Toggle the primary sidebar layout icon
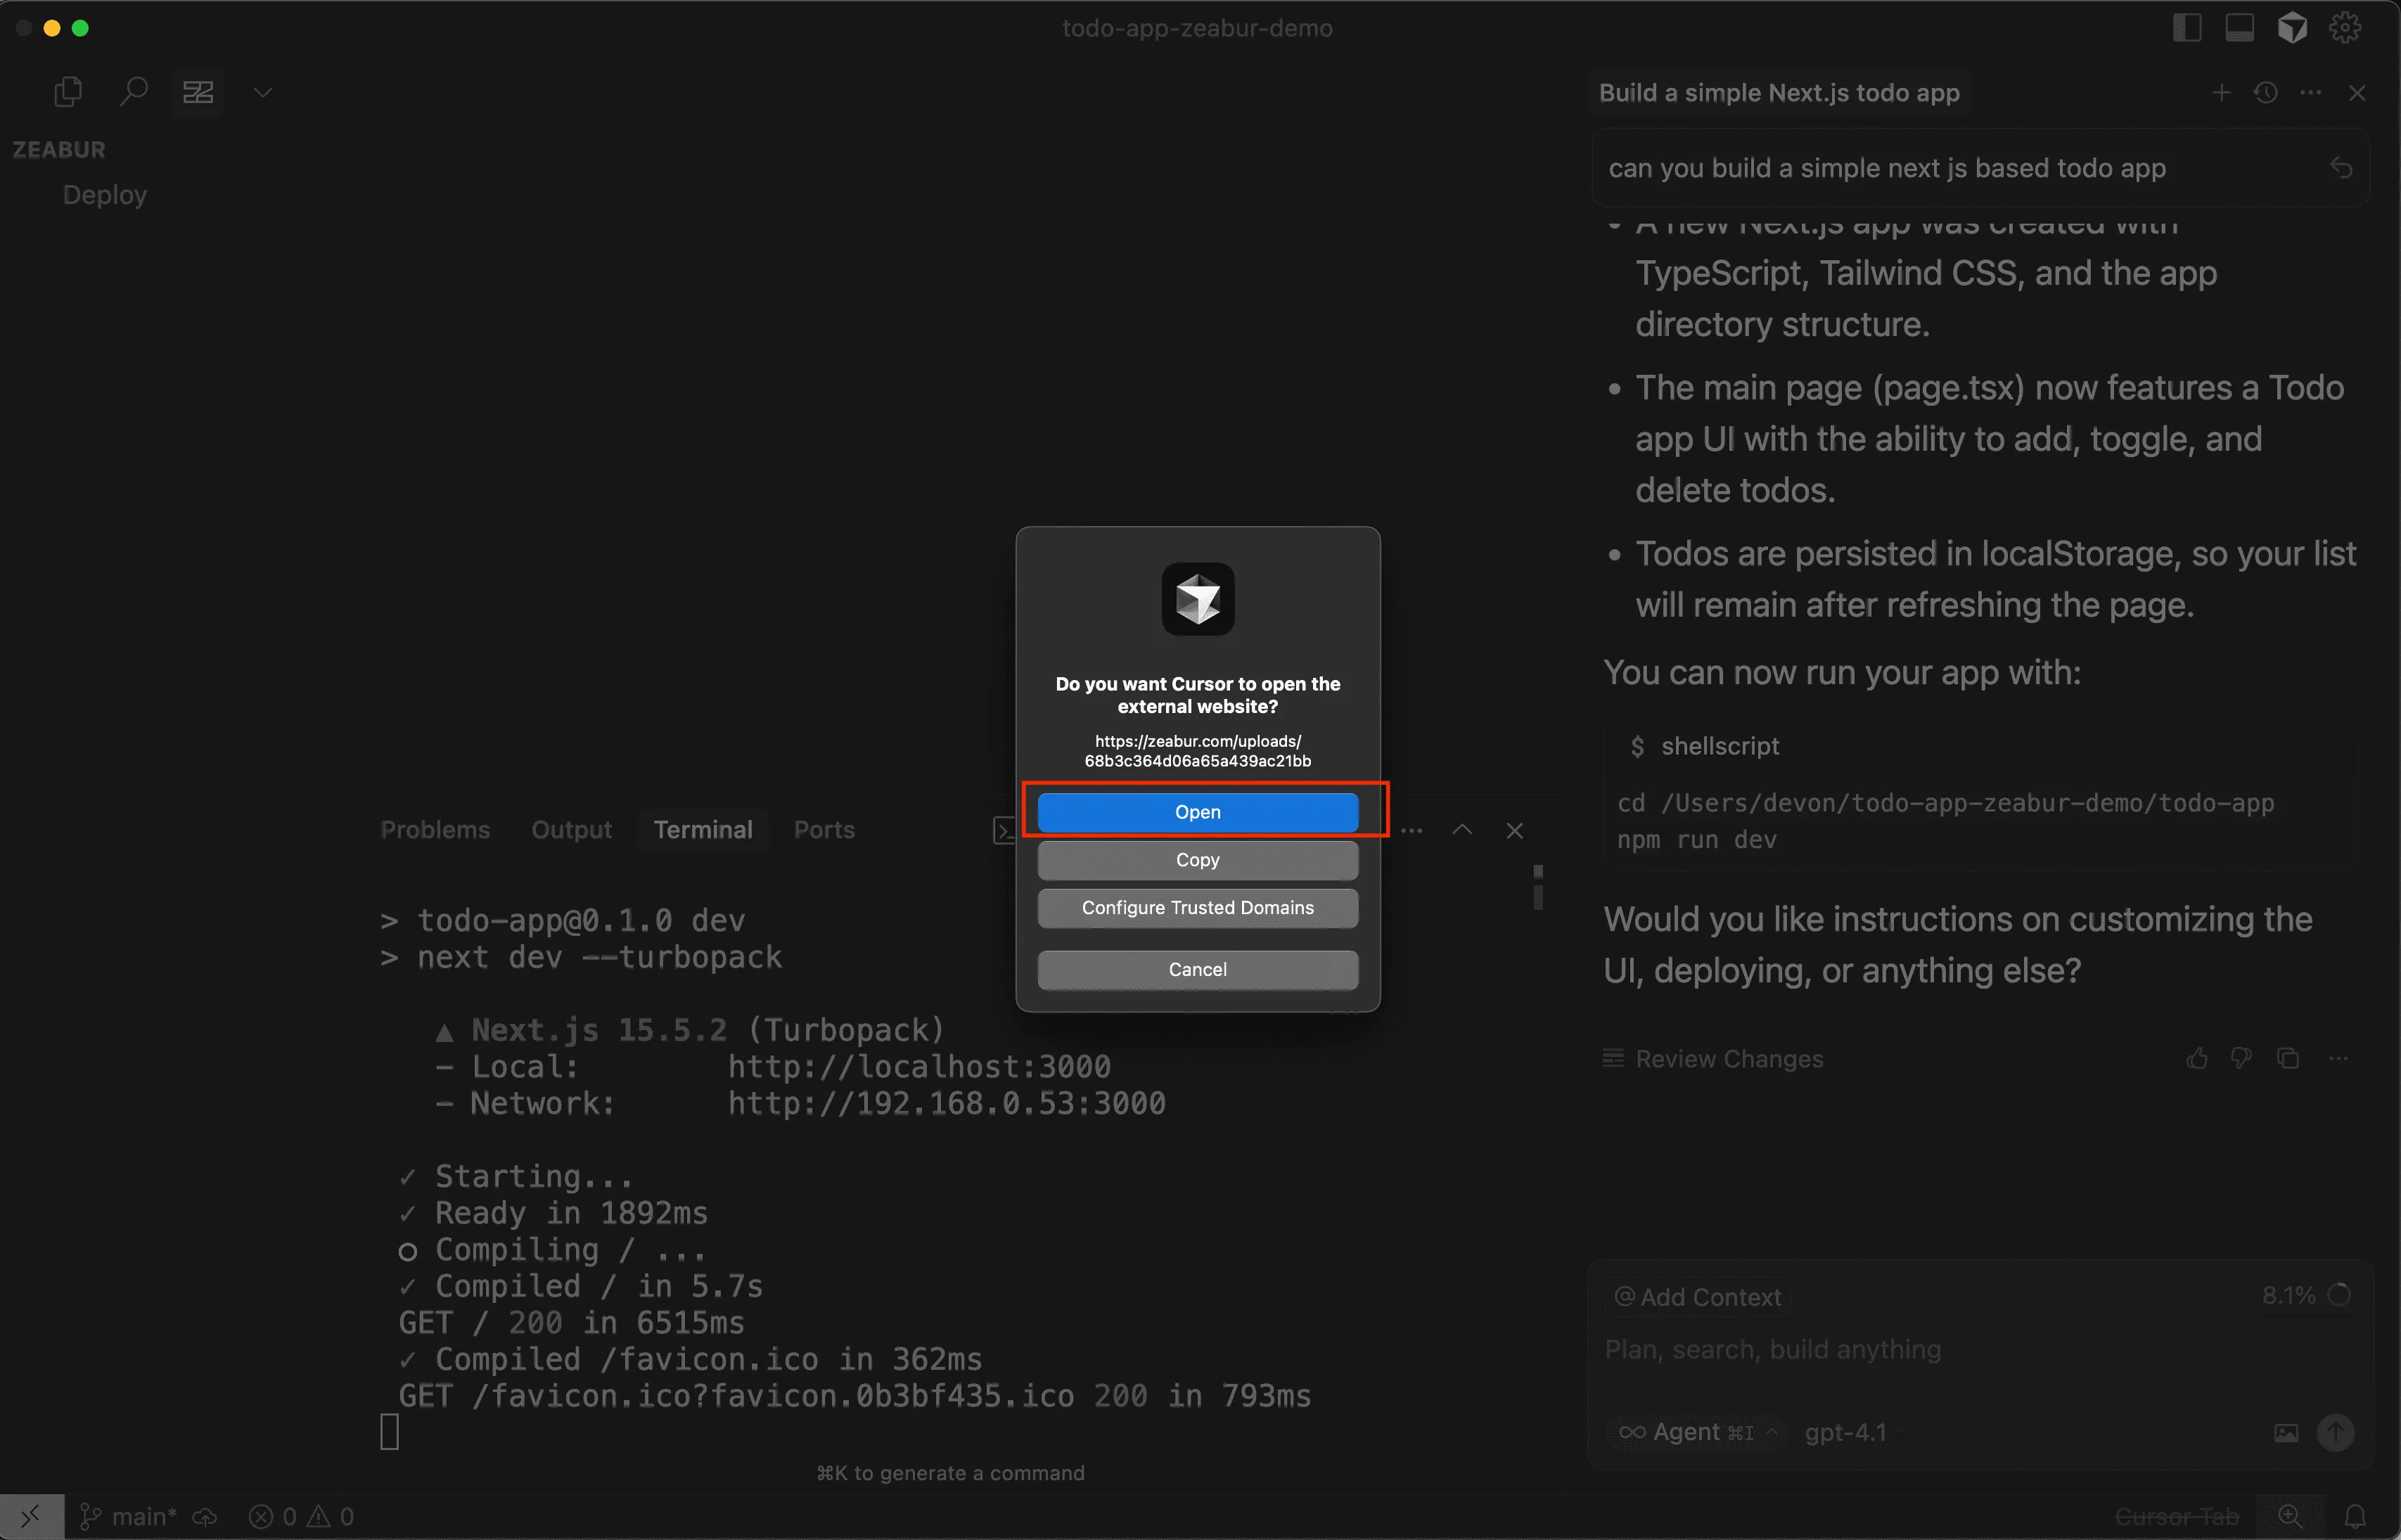Screen dimensions: 2401x1540 (x=2187, y=28)
